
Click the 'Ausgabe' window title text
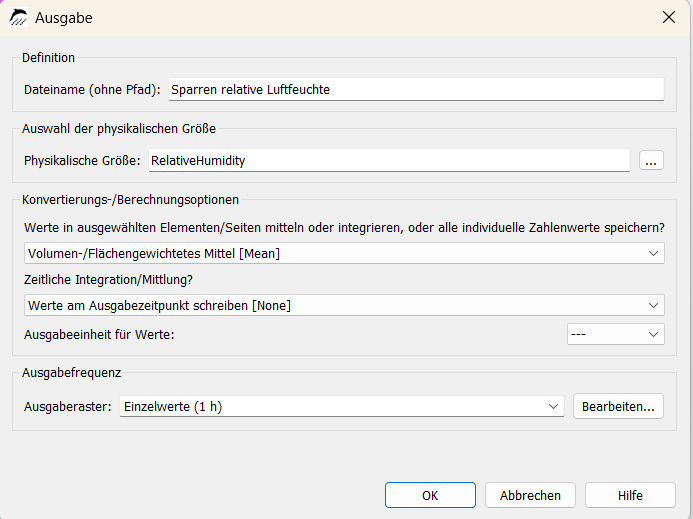point(64,18)
